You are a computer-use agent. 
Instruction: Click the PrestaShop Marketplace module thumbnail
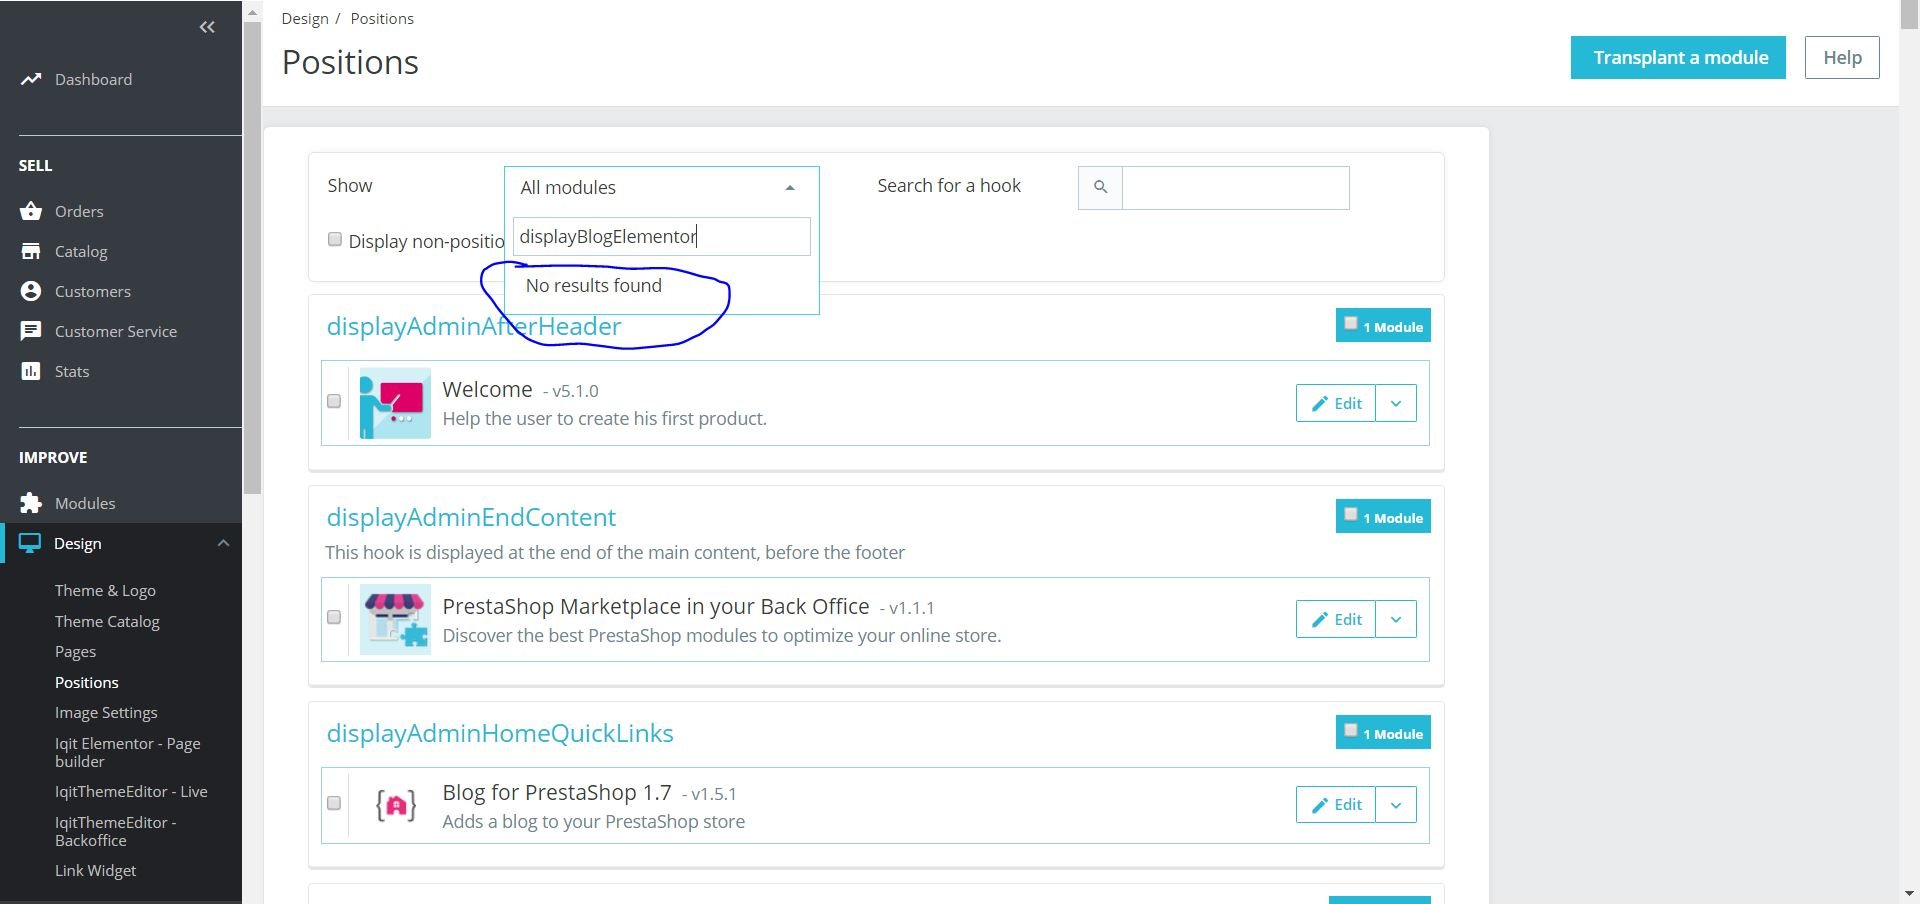395,619
